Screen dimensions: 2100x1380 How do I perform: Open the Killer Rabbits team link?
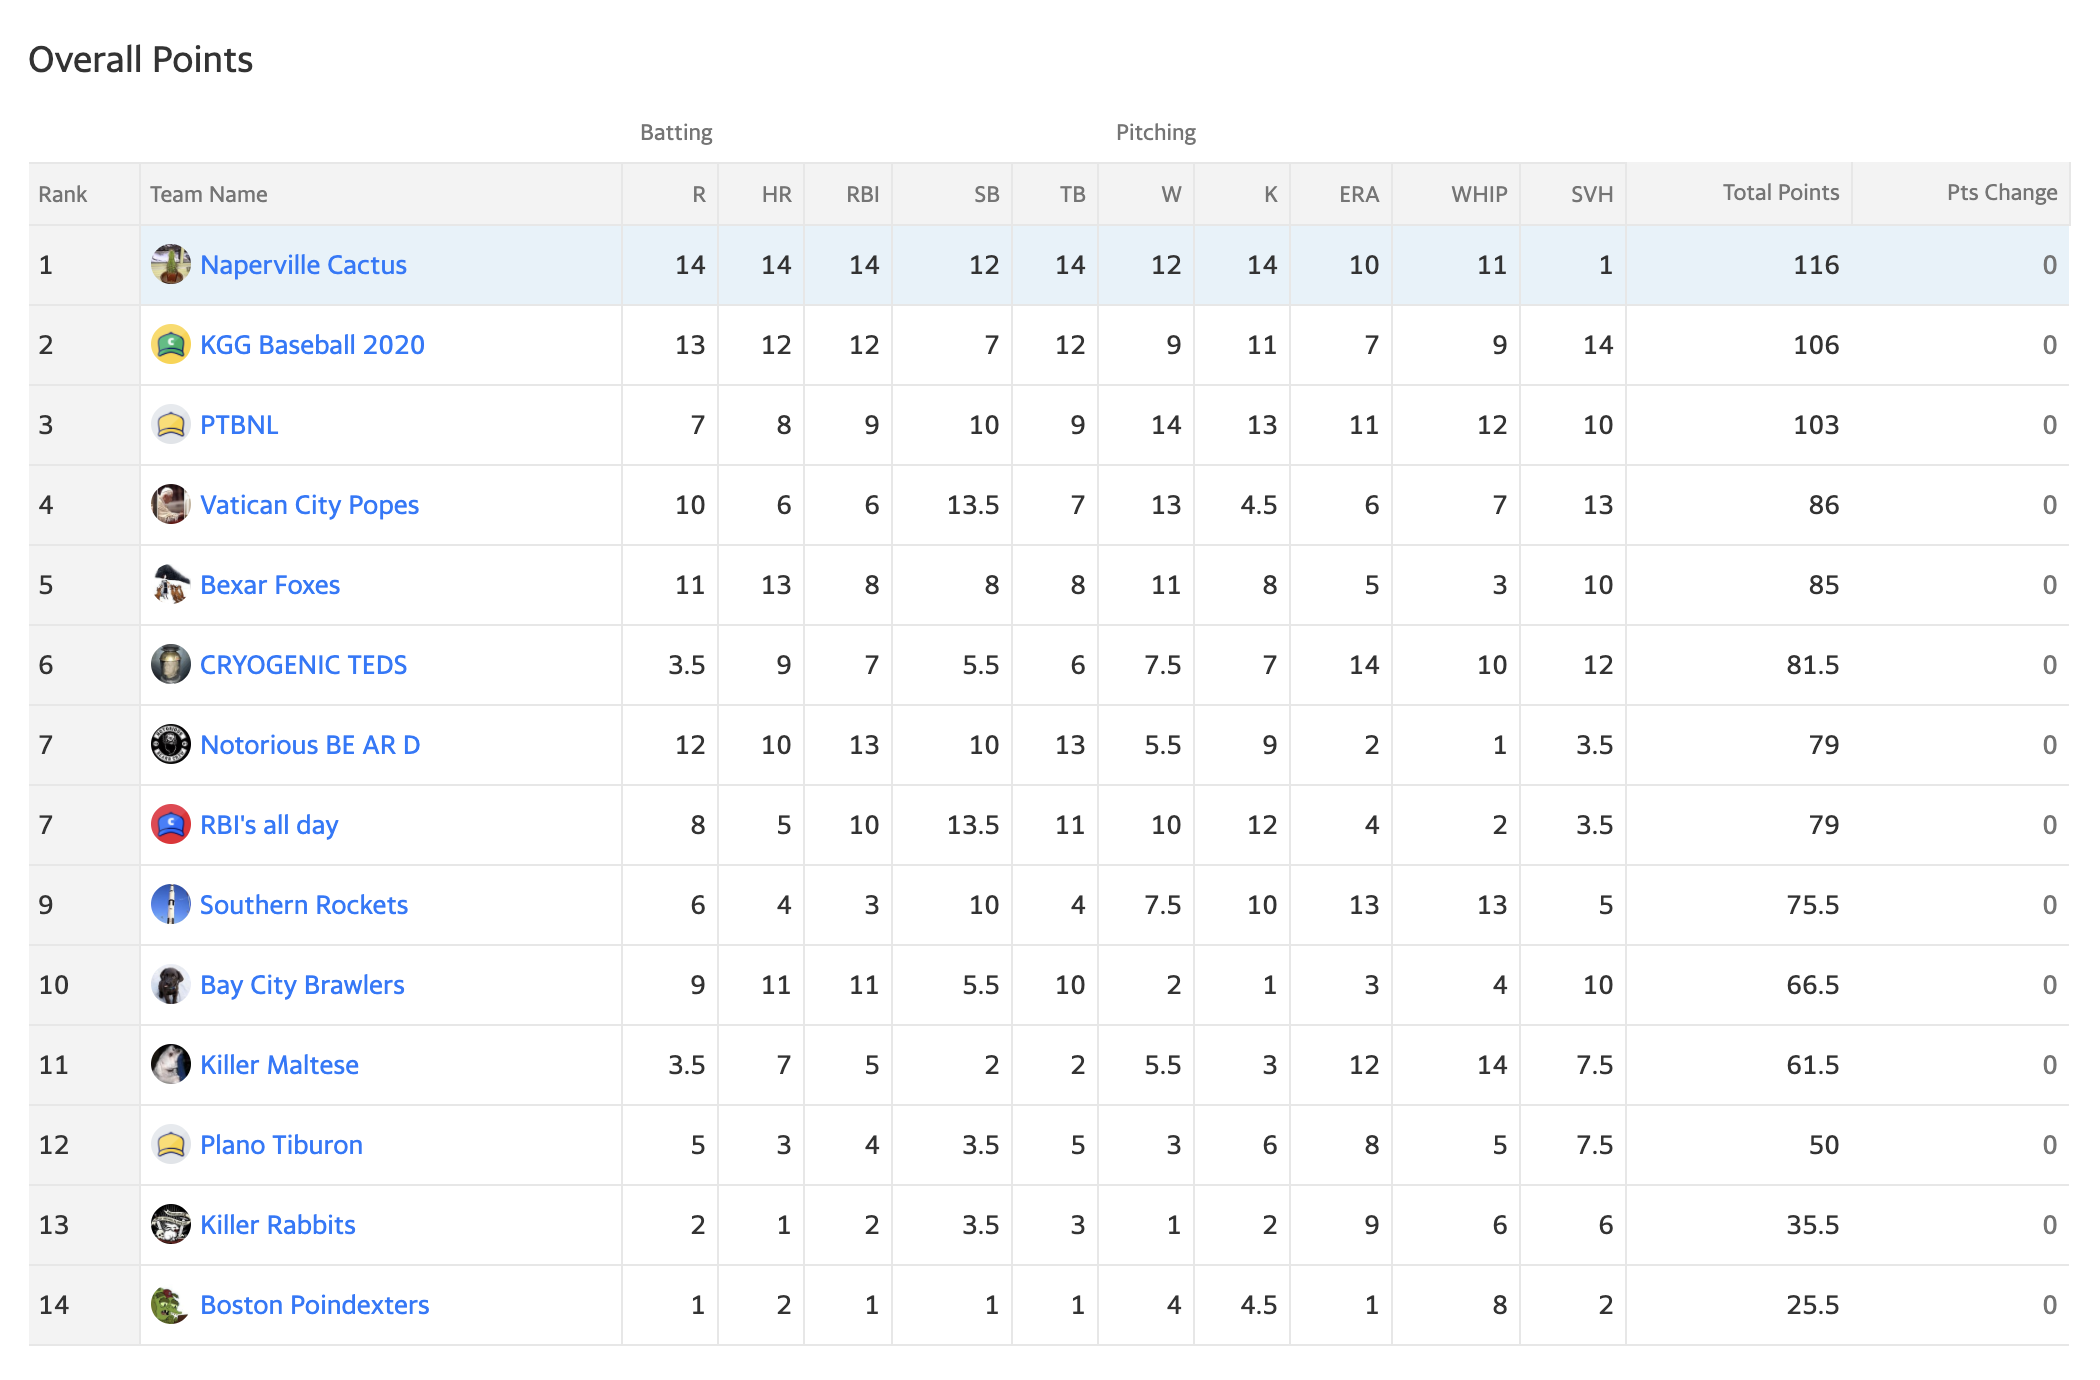click(x=278, y=1225)
